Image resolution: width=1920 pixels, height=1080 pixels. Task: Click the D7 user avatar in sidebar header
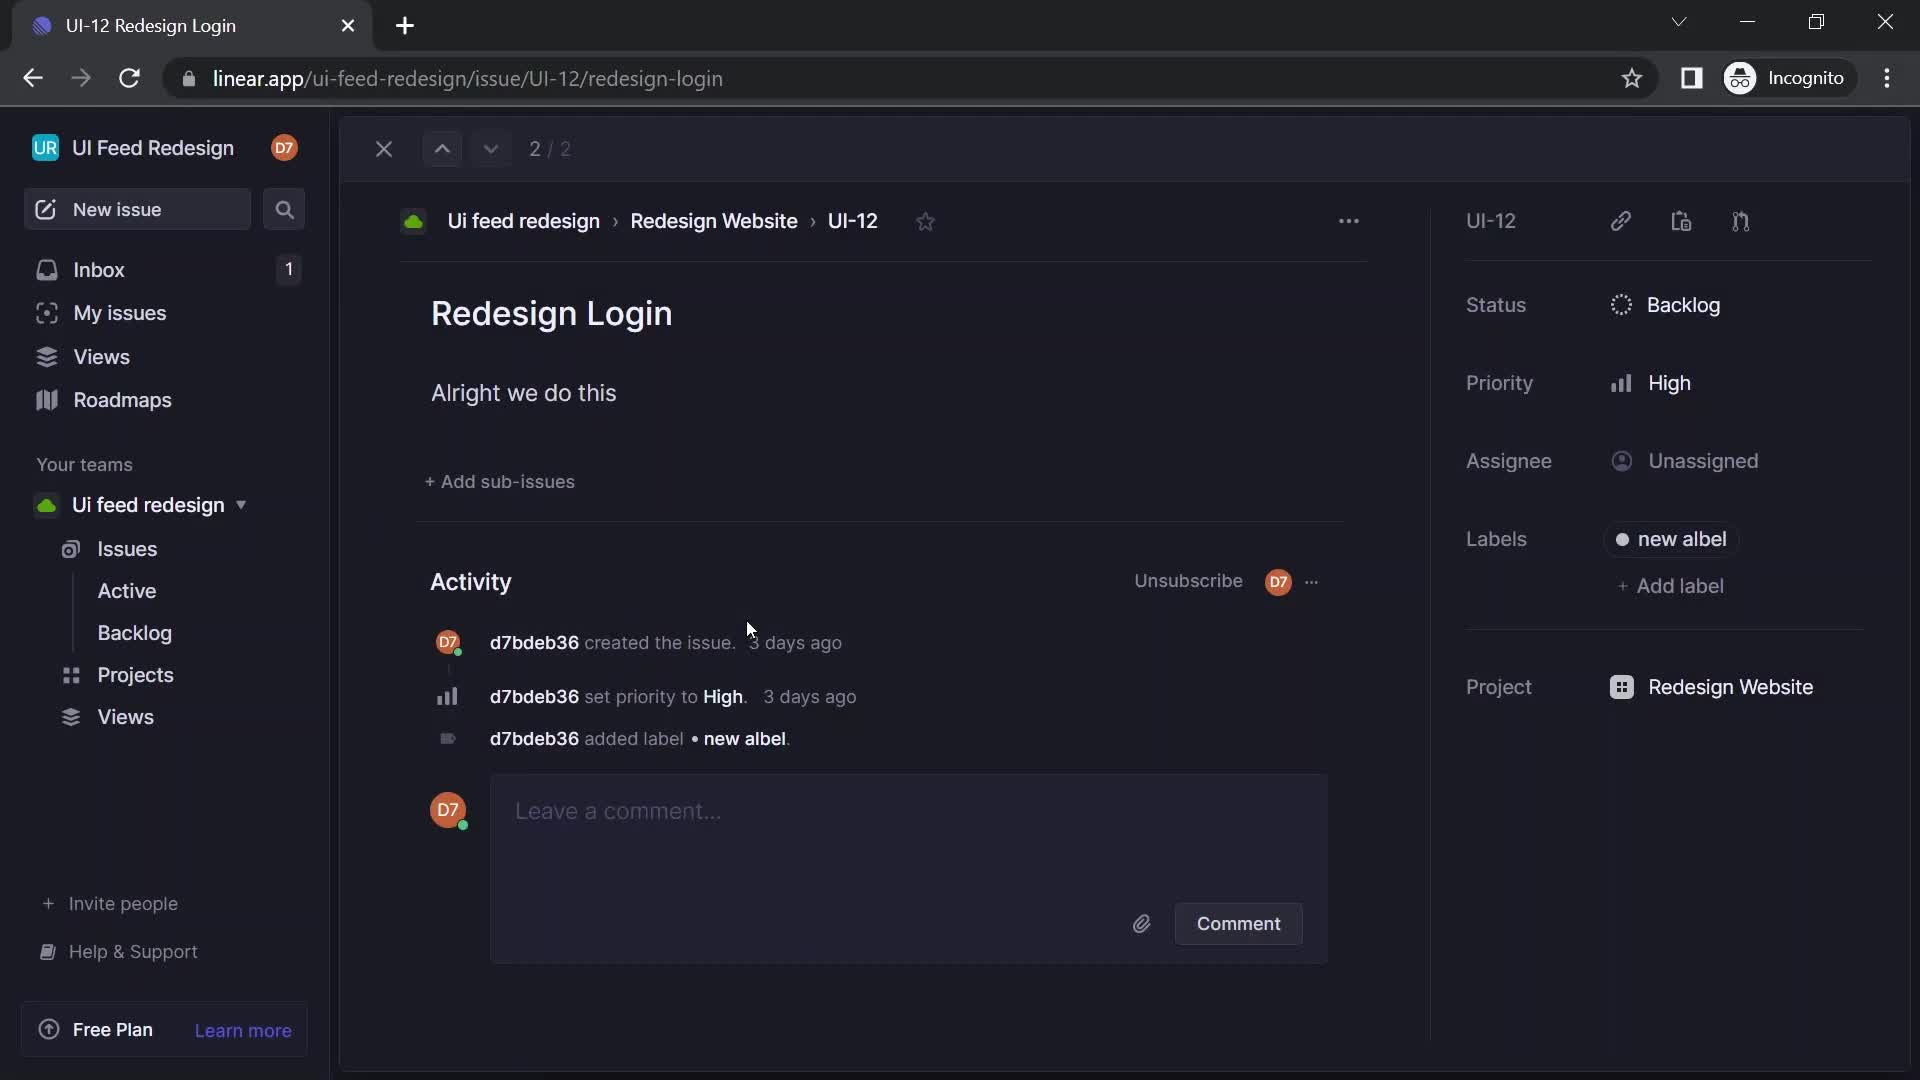[x=284, y=148]
